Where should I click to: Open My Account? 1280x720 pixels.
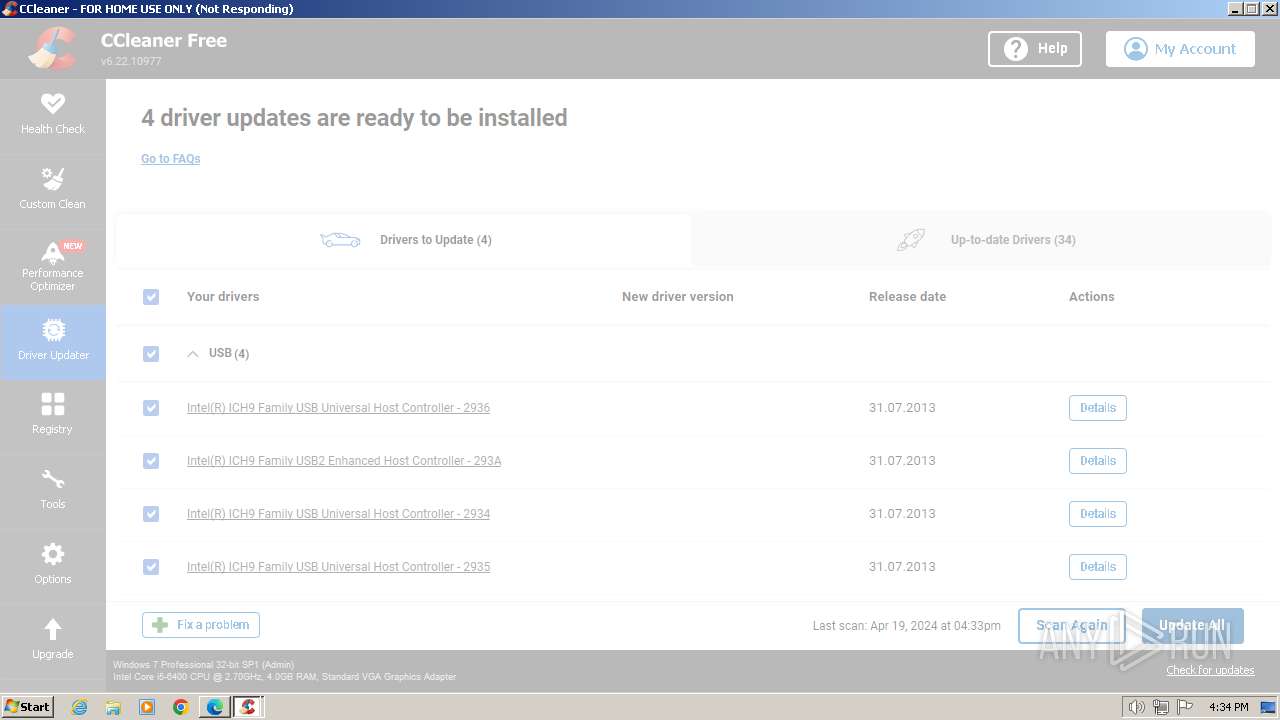(x=1180, y=49)
